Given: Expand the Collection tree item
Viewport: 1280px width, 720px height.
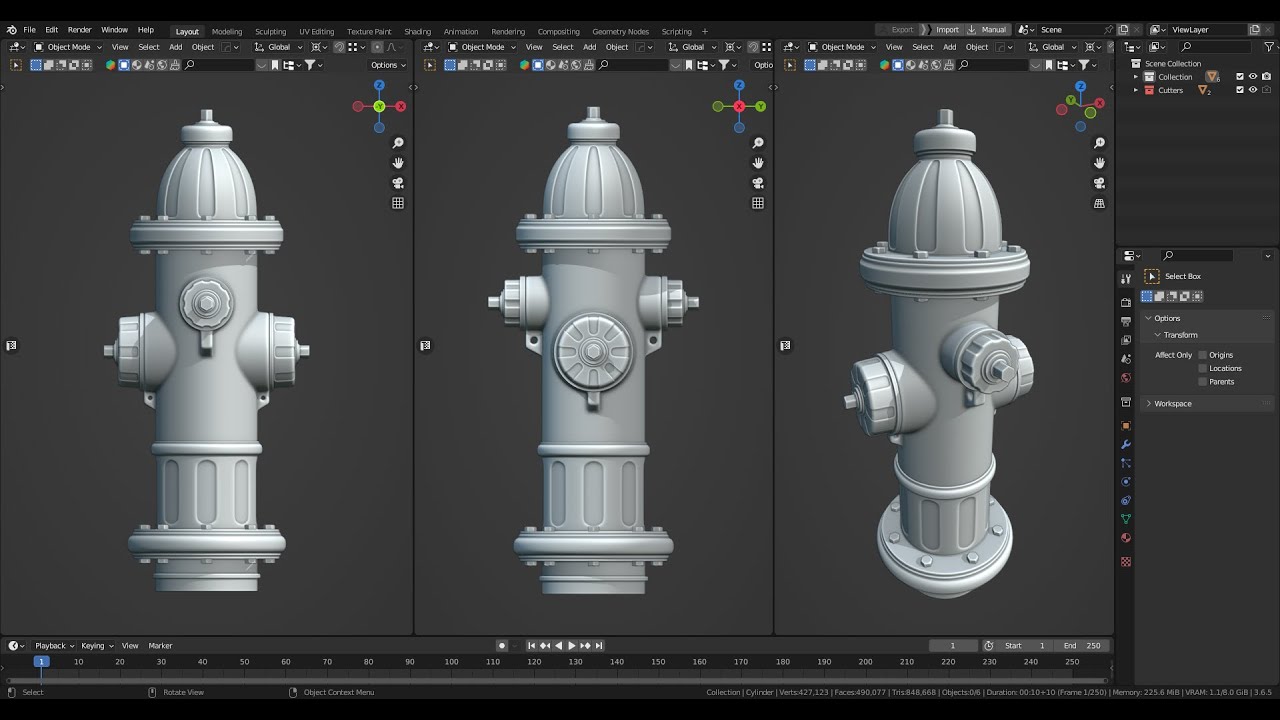Looking at the screenshot, I should click(1136, 77).
